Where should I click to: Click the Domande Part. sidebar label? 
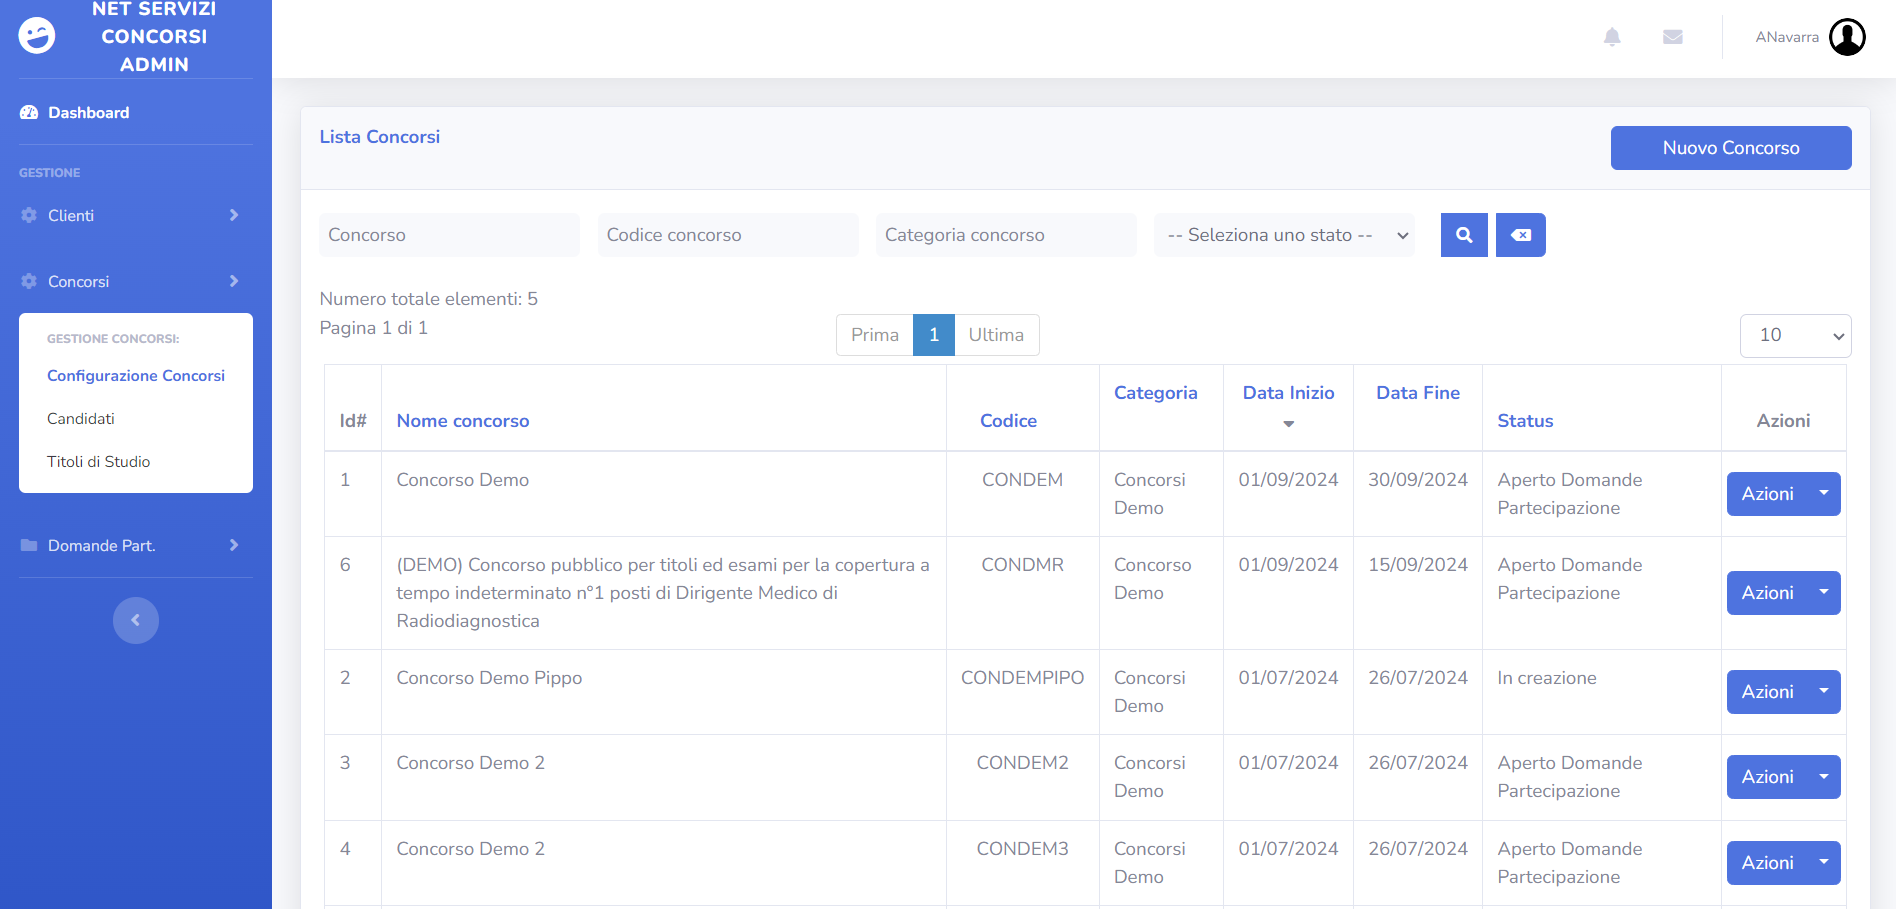tap(102, 545)
